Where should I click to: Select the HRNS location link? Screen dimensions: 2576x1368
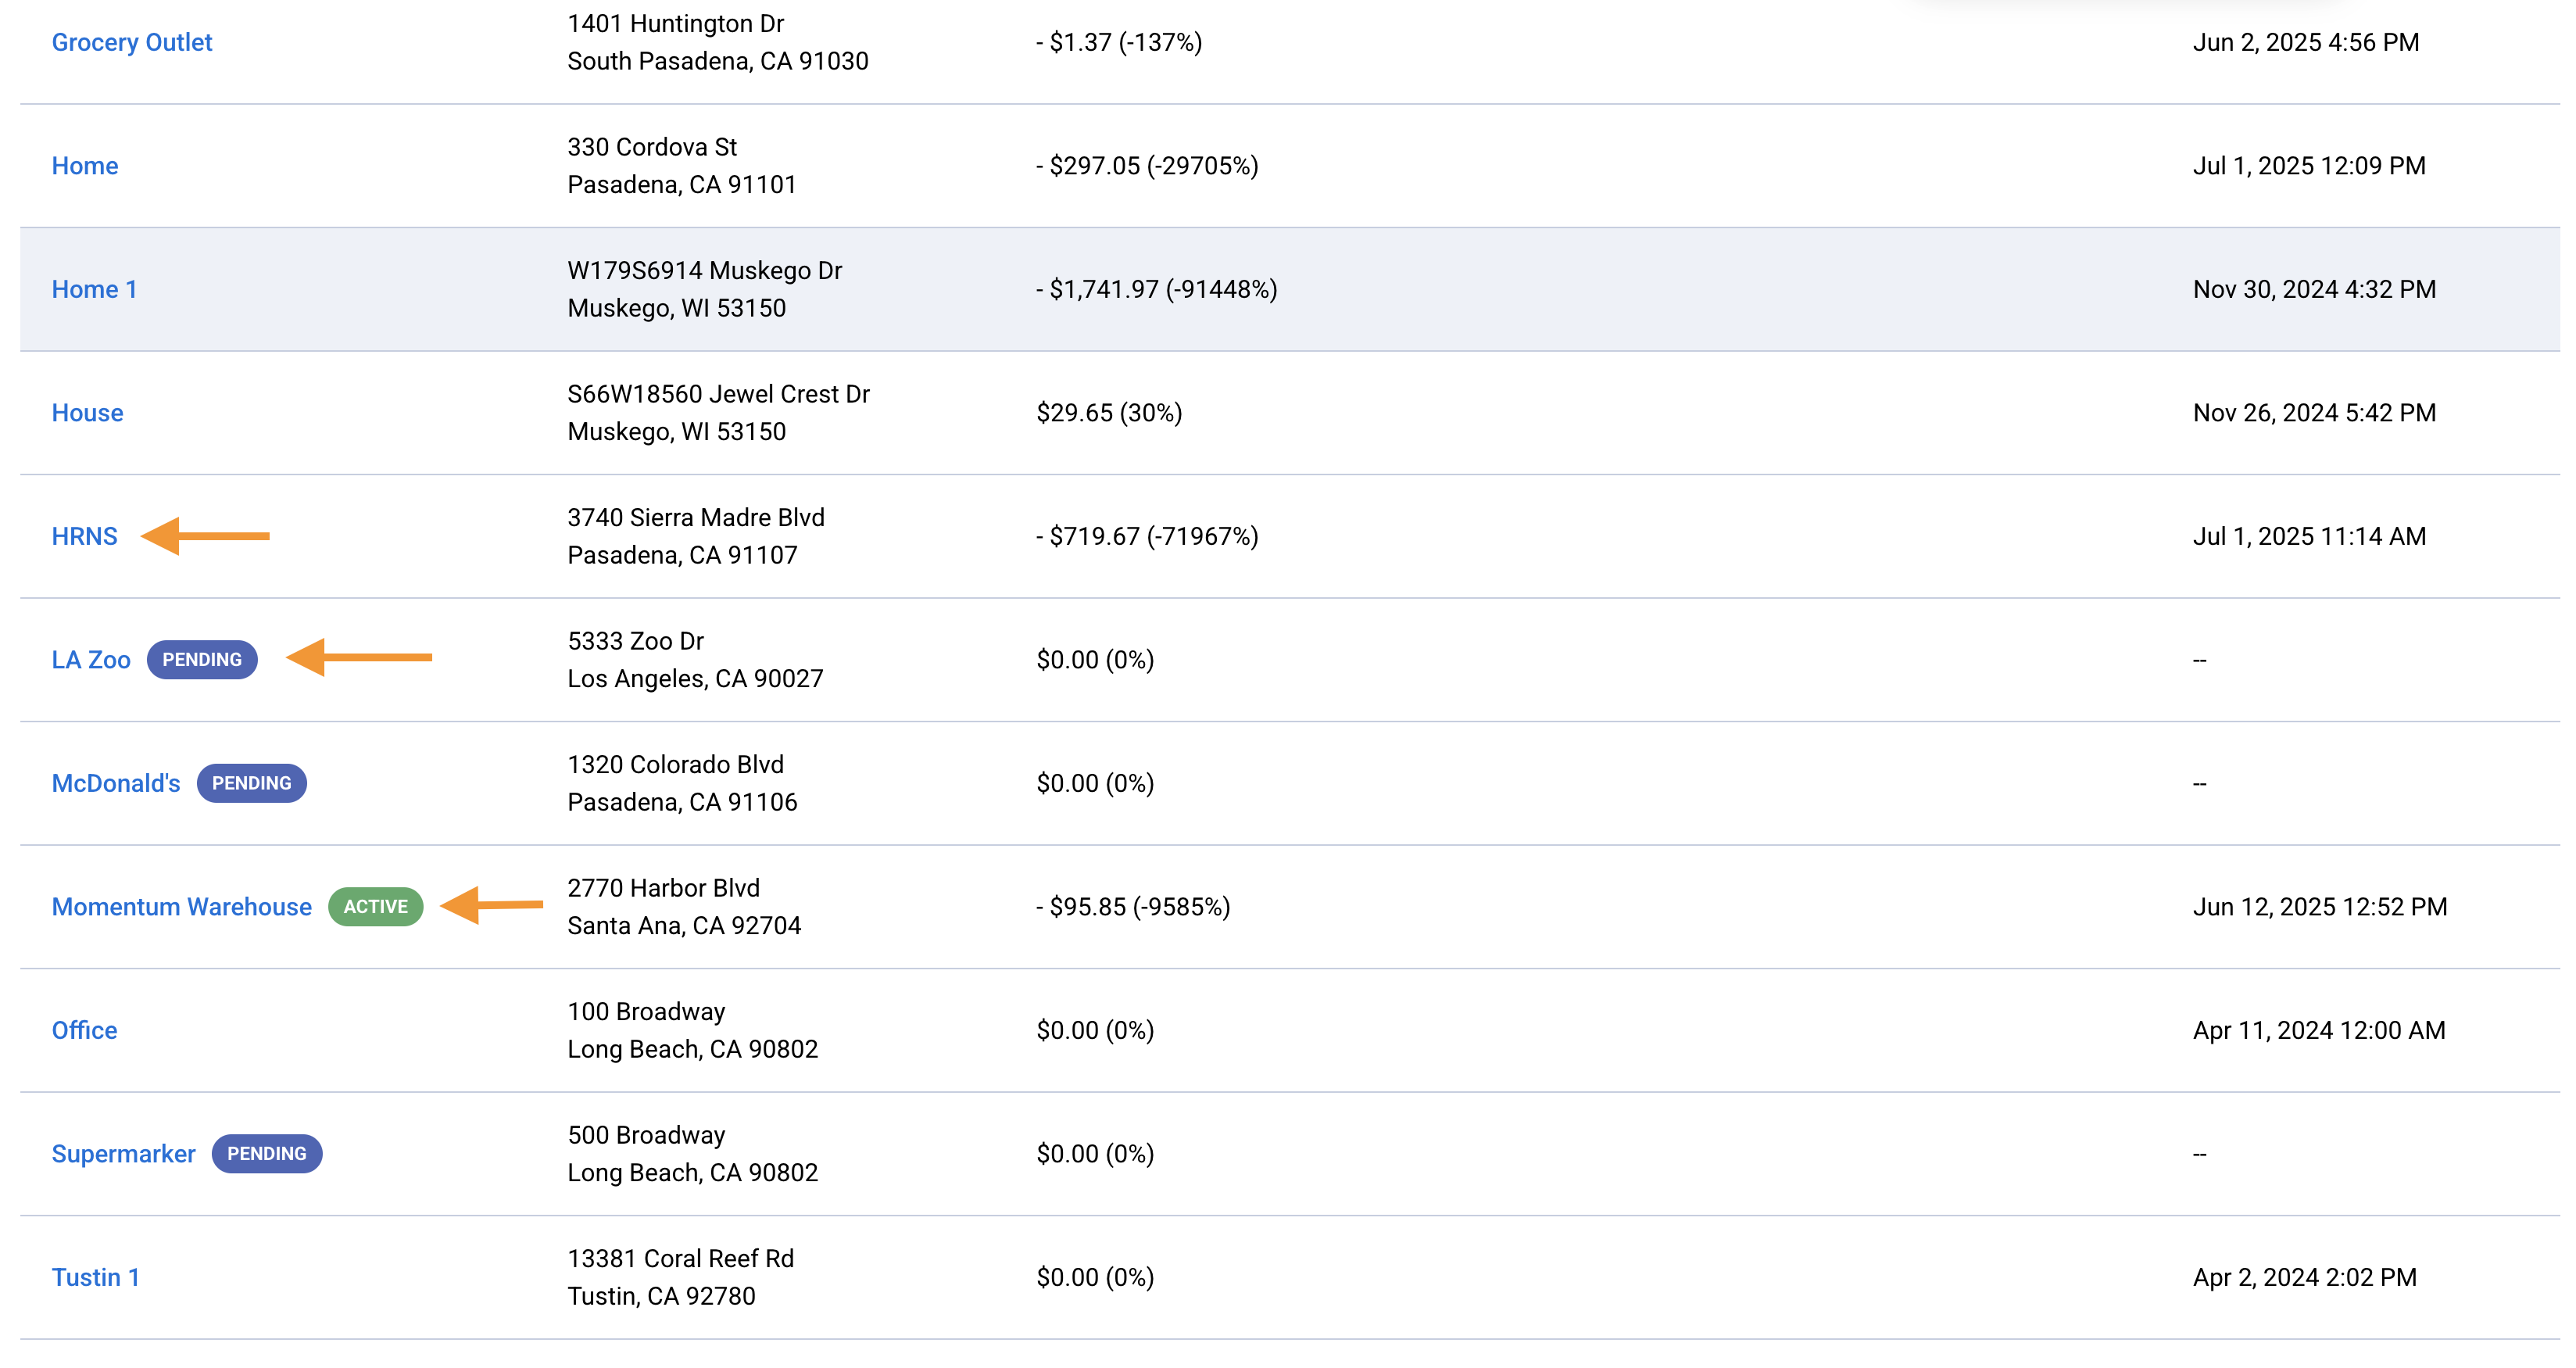[85, 536]
